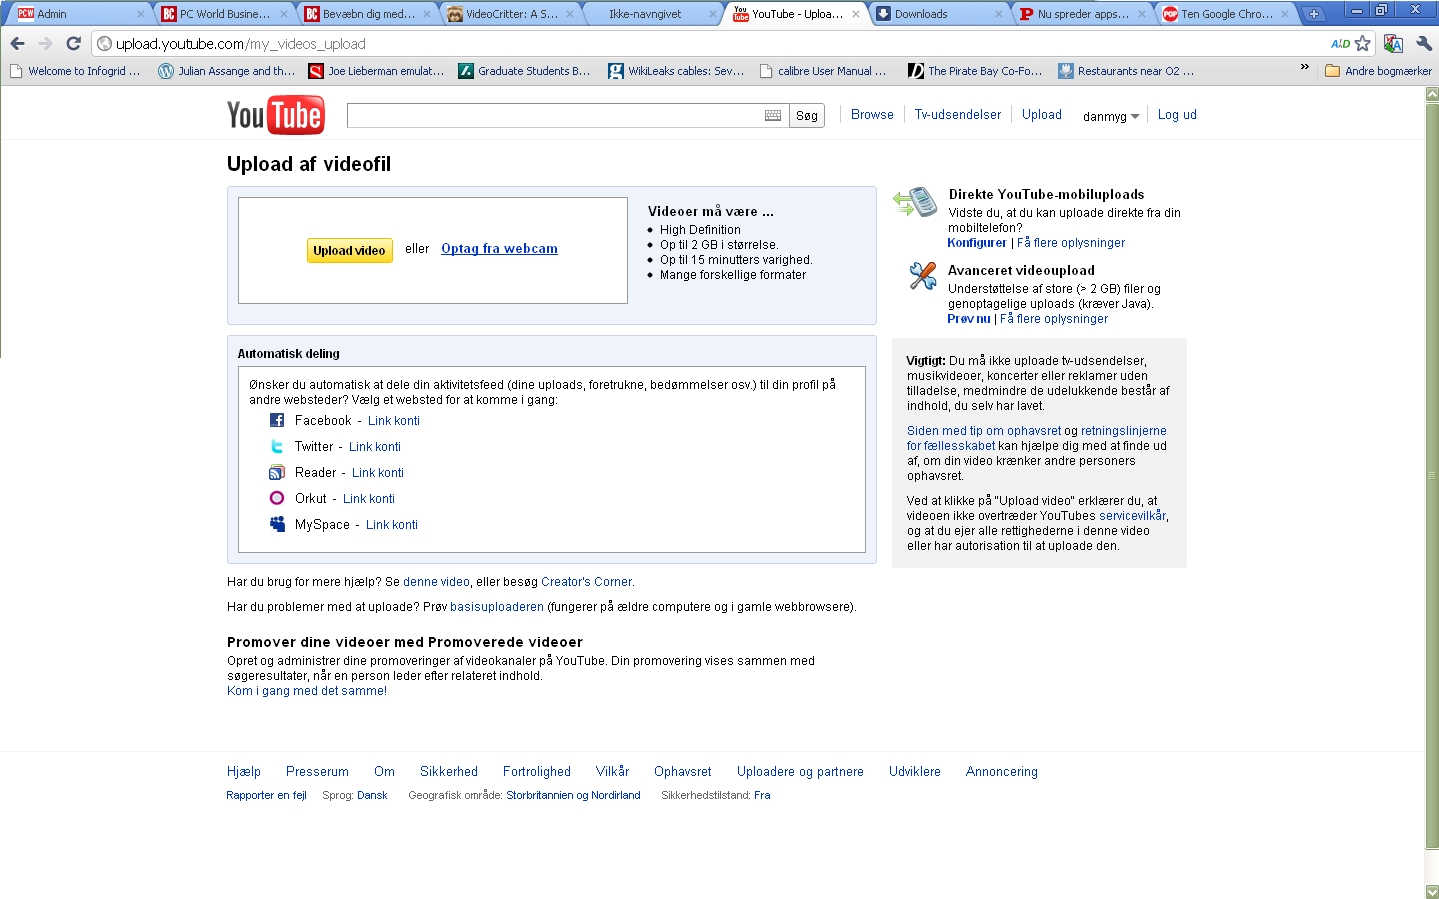Go back with the browser back arrow
1439x899 pixels.
point(17,44)
